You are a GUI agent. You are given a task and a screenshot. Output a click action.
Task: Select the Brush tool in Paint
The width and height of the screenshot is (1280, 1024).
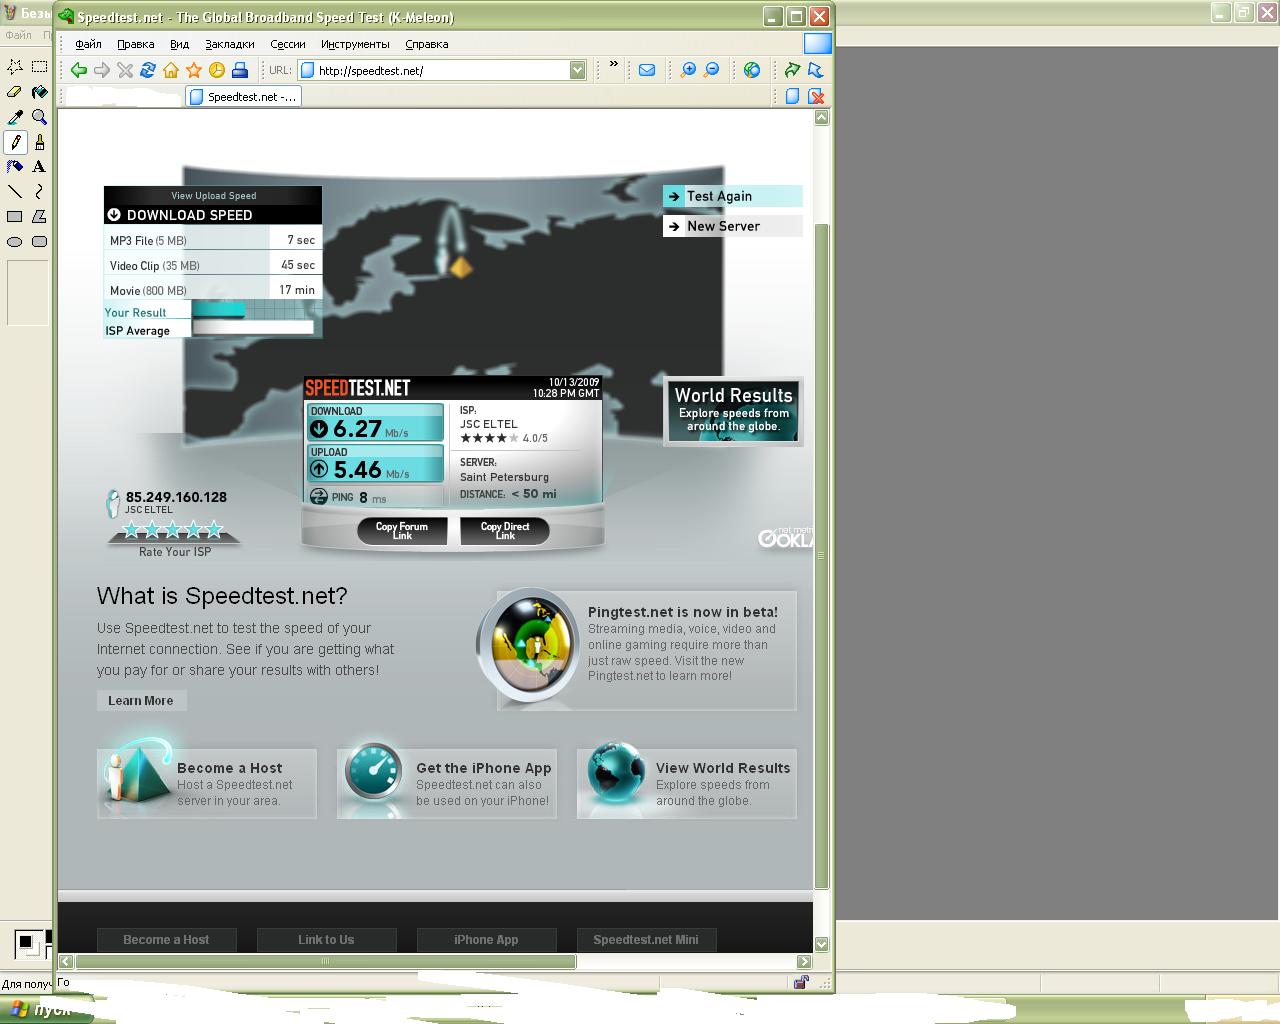pos(39,142)
